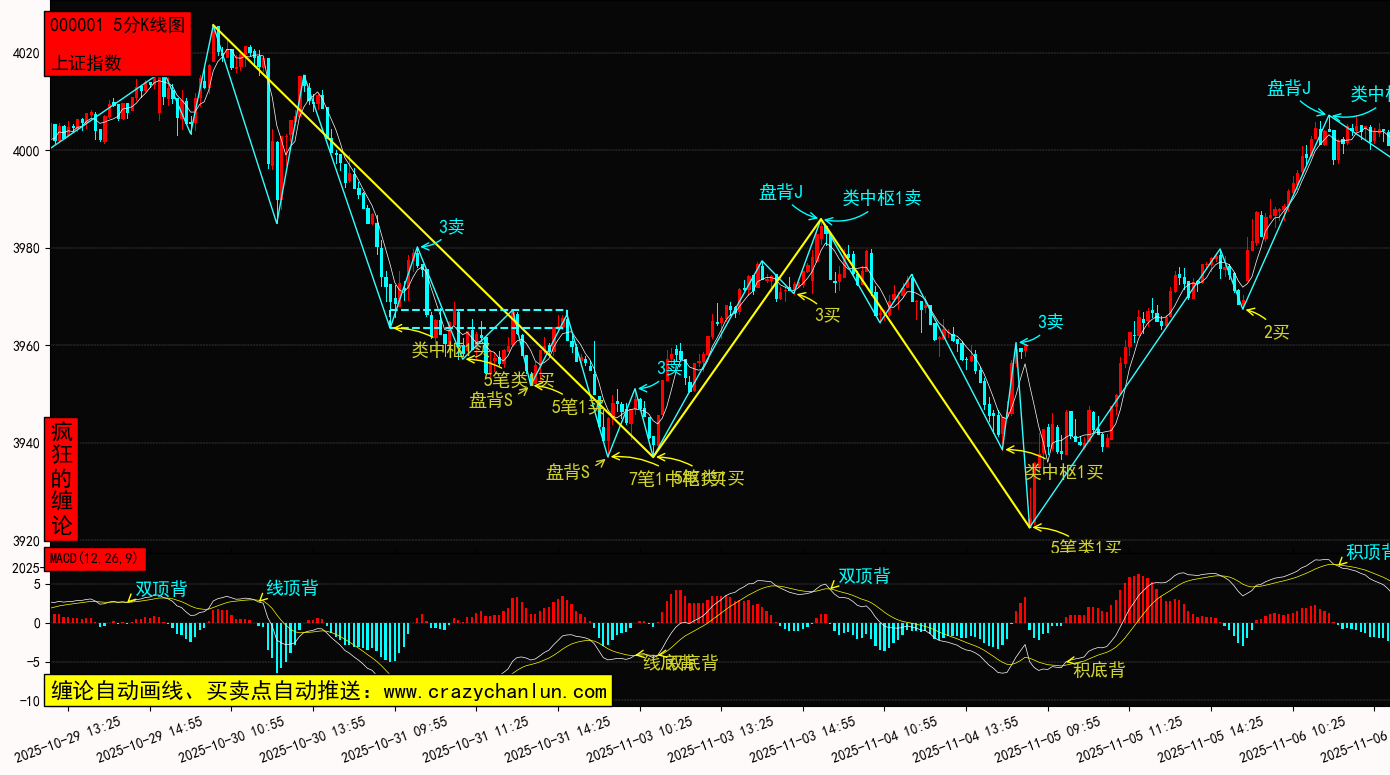The height and width of the screenshot is (775, 1390).
Task: Click the -10 value on MACD axis
Action: (x=30, y=701)
